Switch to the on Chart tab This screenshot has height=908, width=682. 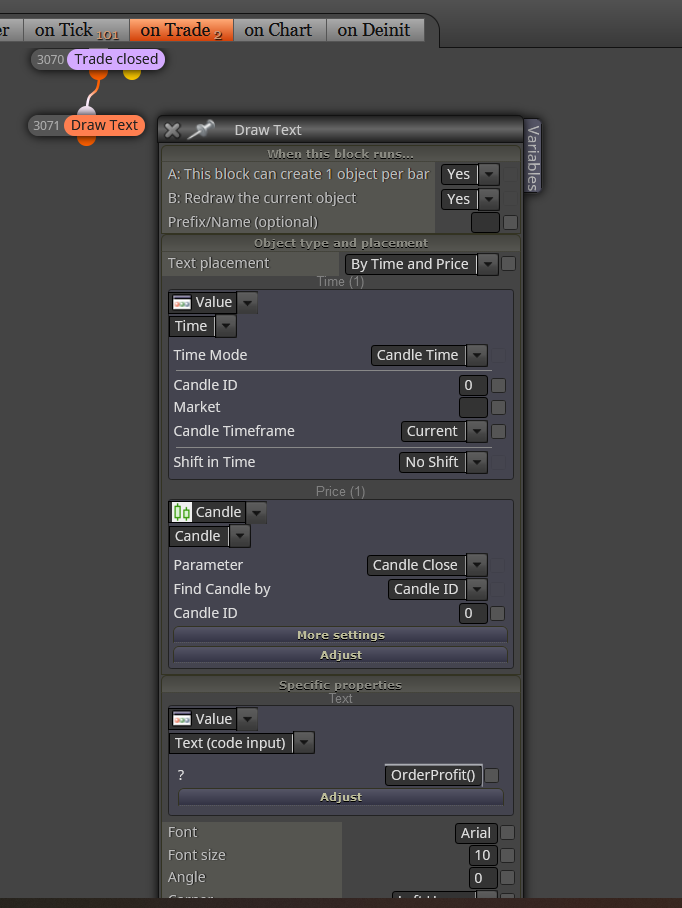[x=279, y=30]
